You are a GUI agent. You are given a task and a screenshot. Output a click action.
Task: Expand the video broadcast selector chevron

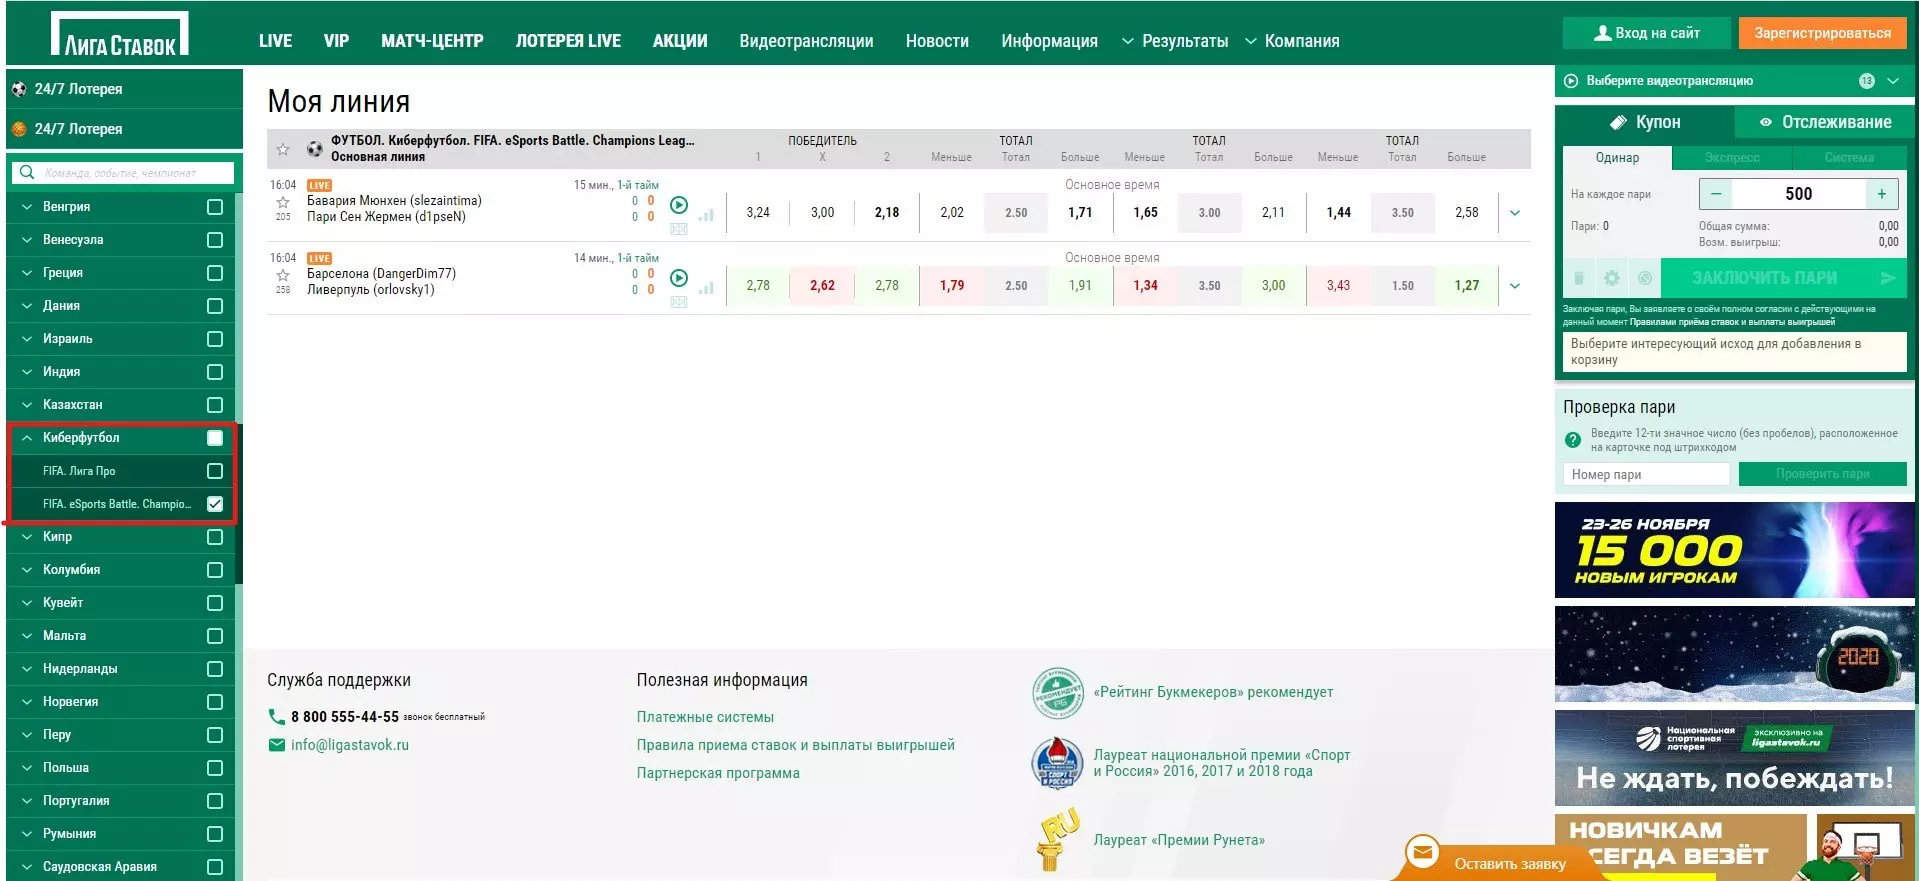pyautogui.click(x=1893, y=81)
